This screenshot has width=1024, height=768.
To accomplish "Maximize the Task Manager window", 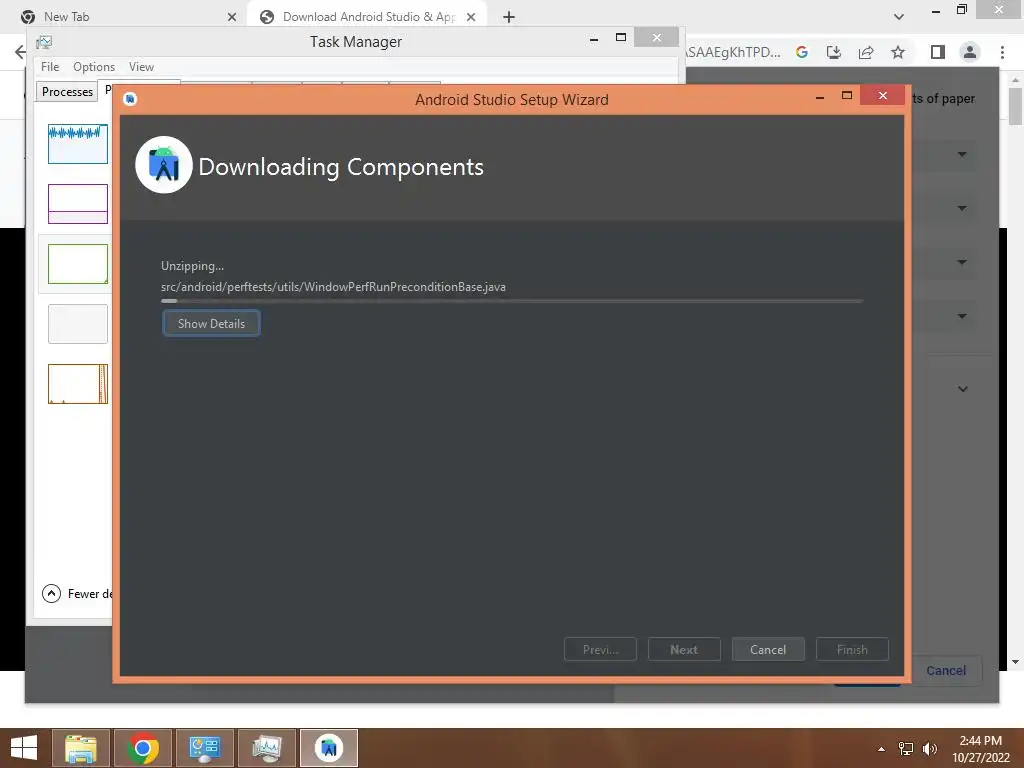I will coord(621,38).
